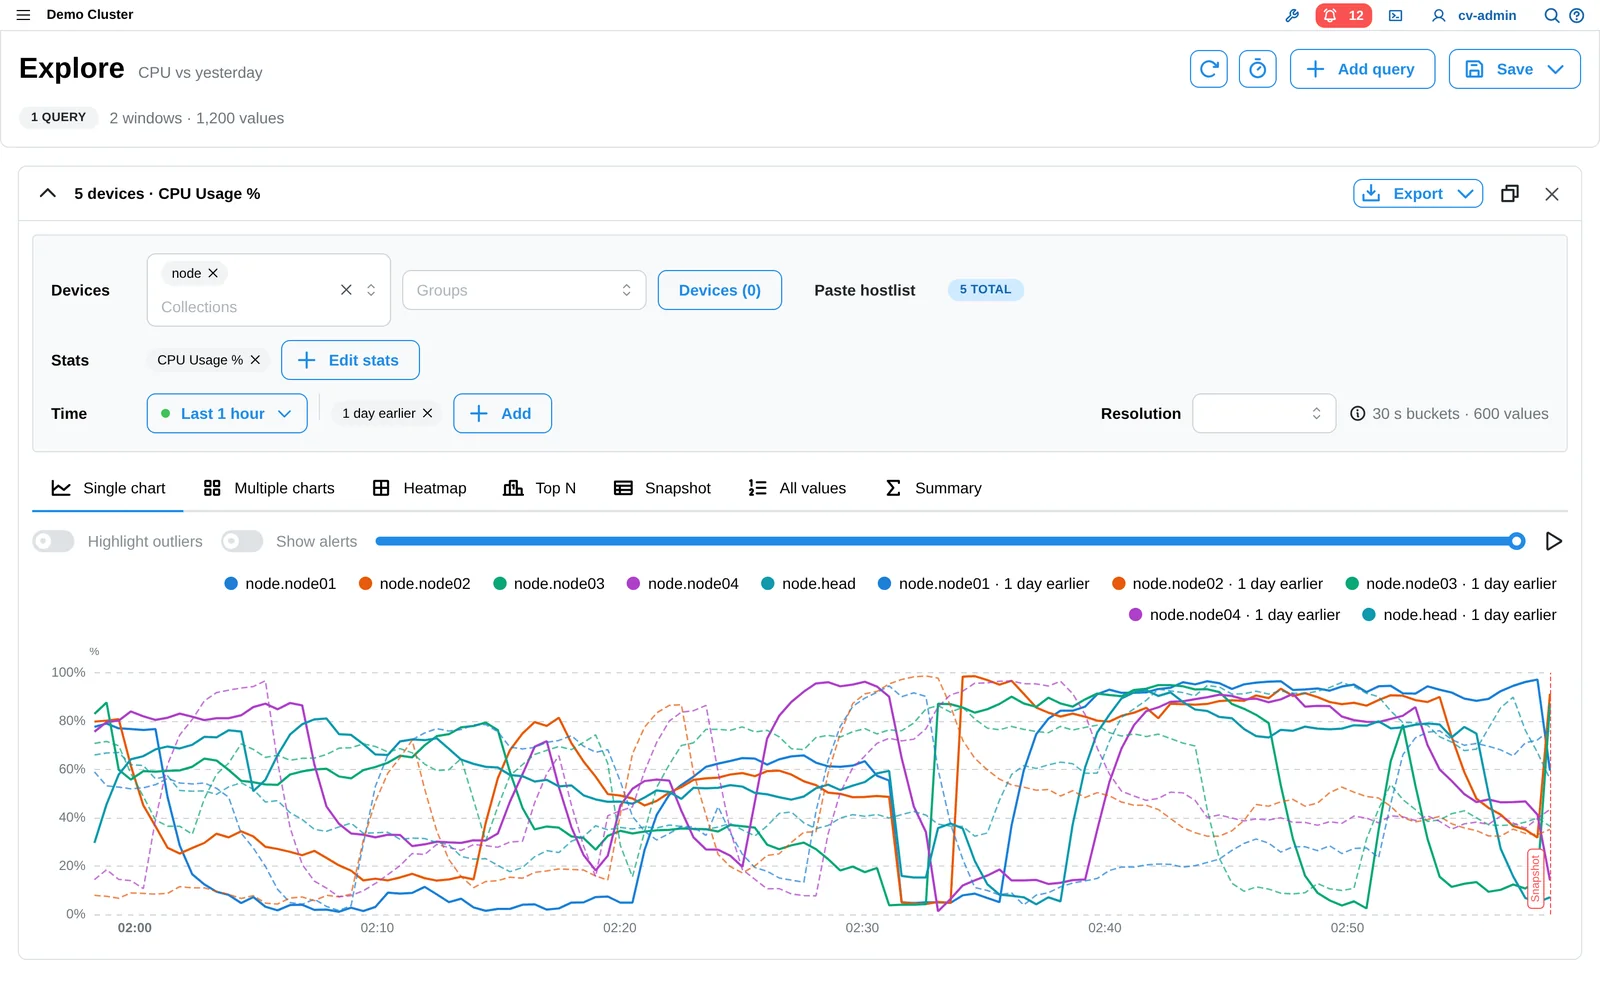Screen dimensions: 1600x1000
Task: Open the wrench tools icon
Action: 1292,15
